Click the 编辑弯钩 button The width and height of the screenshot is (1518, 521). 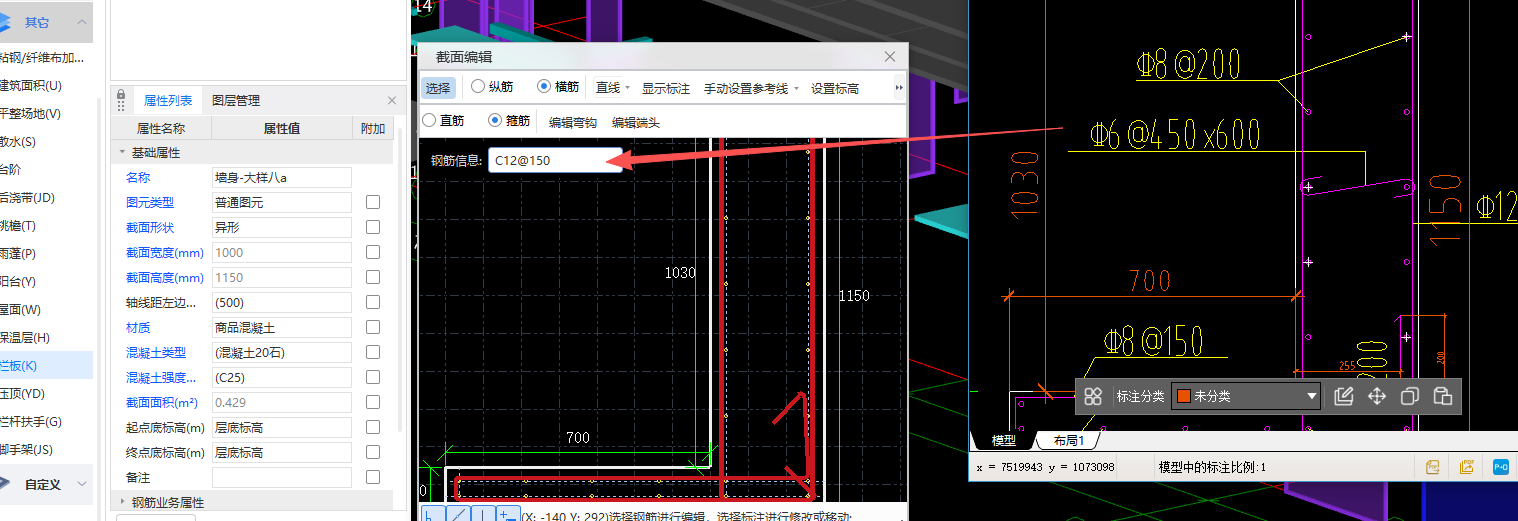point(573,122)
